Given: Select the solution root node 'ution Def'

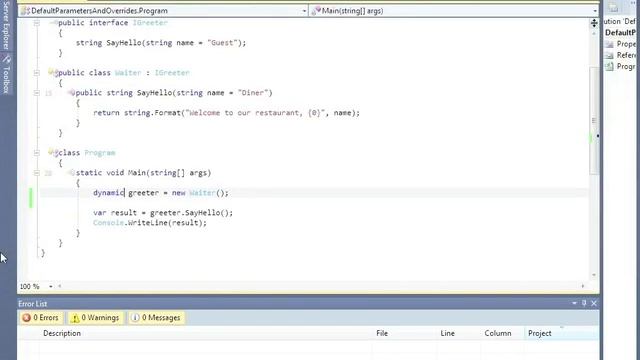Looking at the screenshot, I should [x=620, y=21].
